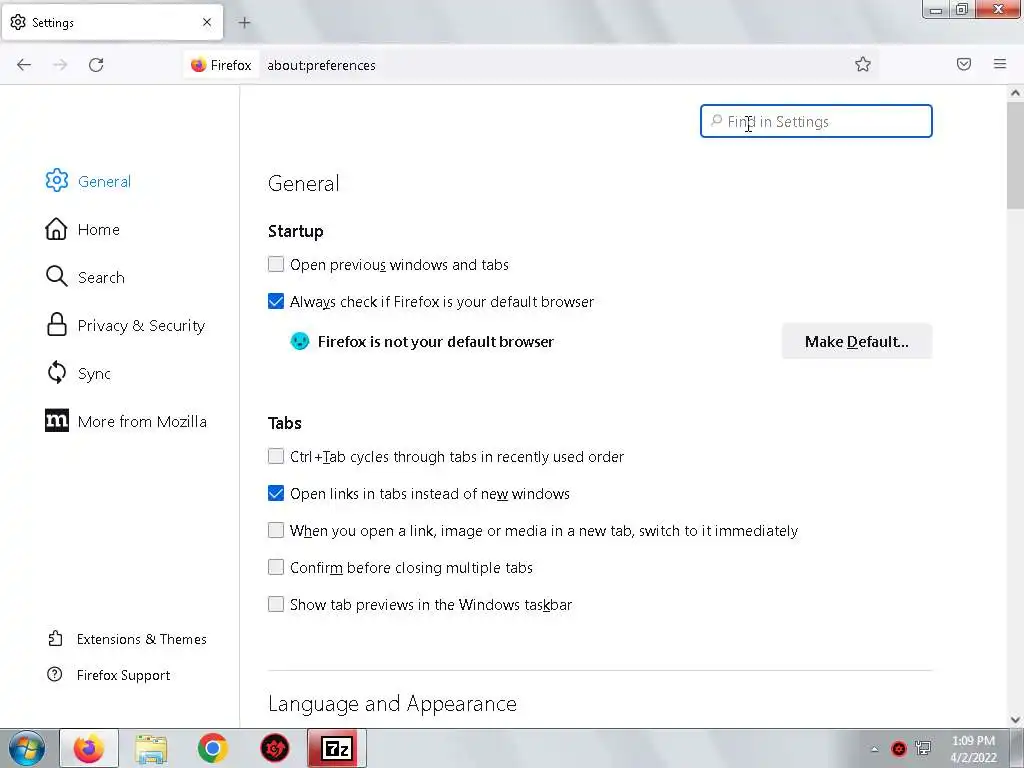Enable Confirm before closing multiple tabs
This screenshot has height=768, width=1024.
276,567
